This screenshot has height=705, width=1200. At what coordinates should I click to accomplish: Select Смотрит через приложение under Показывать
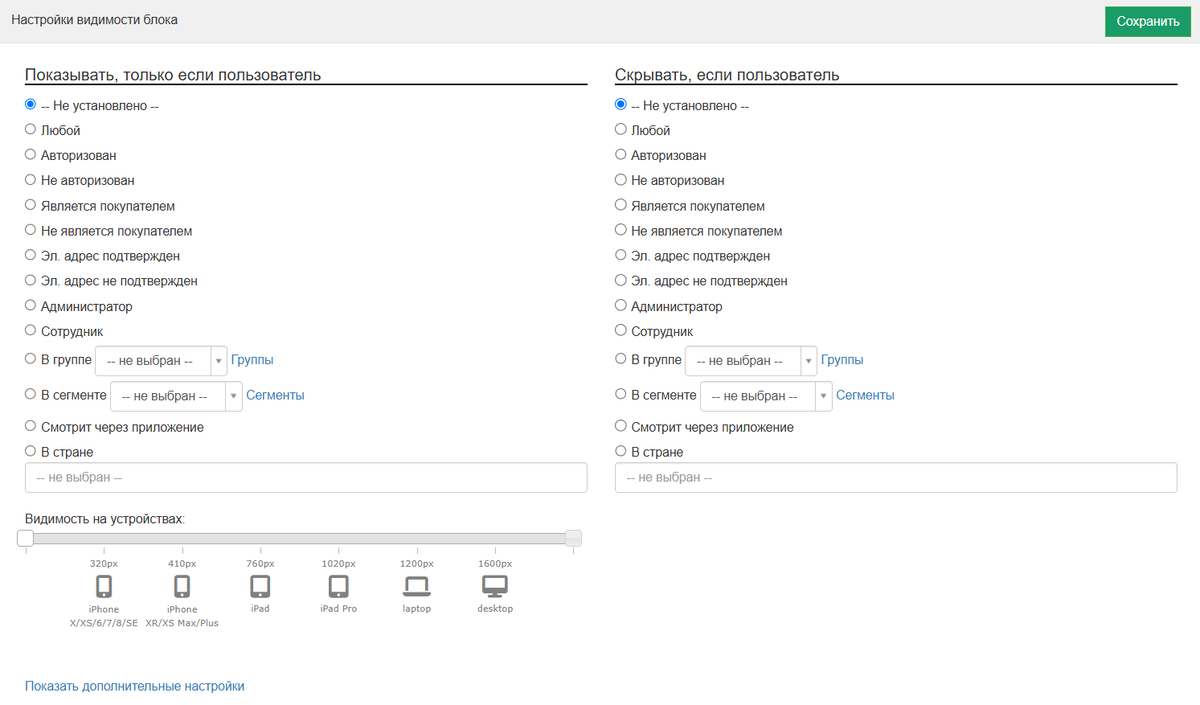(x=30, y=426)
